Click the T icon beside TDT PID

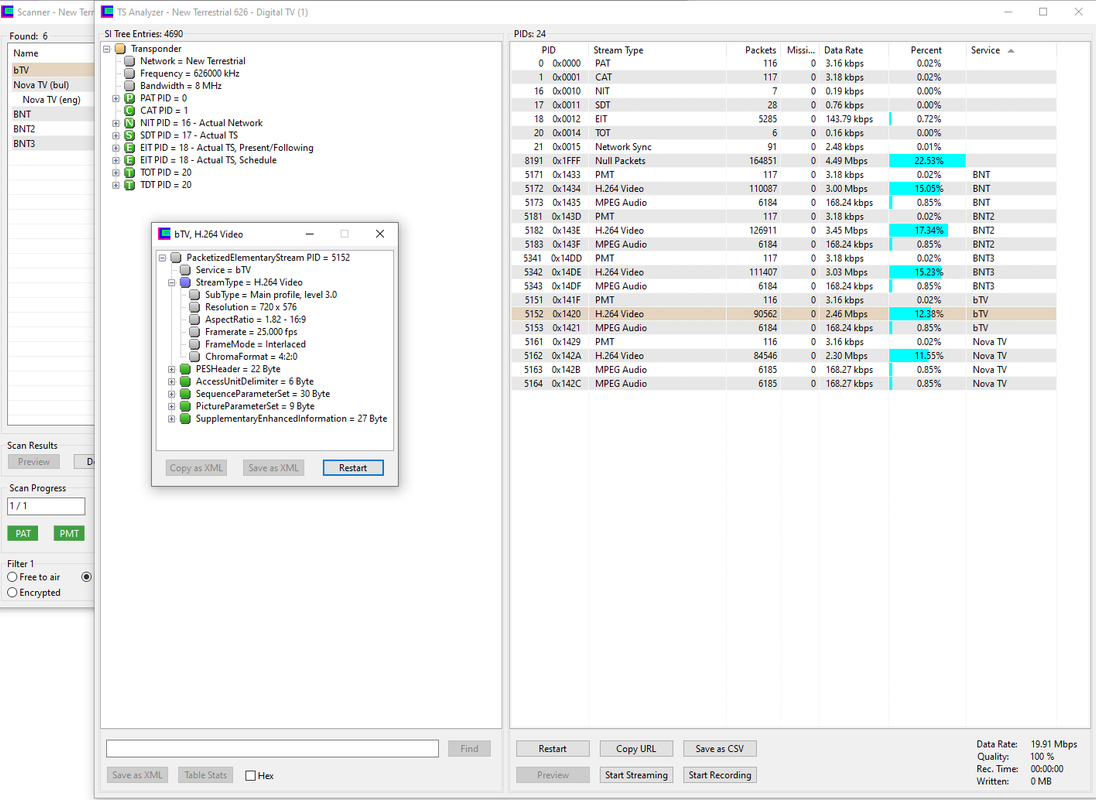pyautogui.click(x=129, y=185)
